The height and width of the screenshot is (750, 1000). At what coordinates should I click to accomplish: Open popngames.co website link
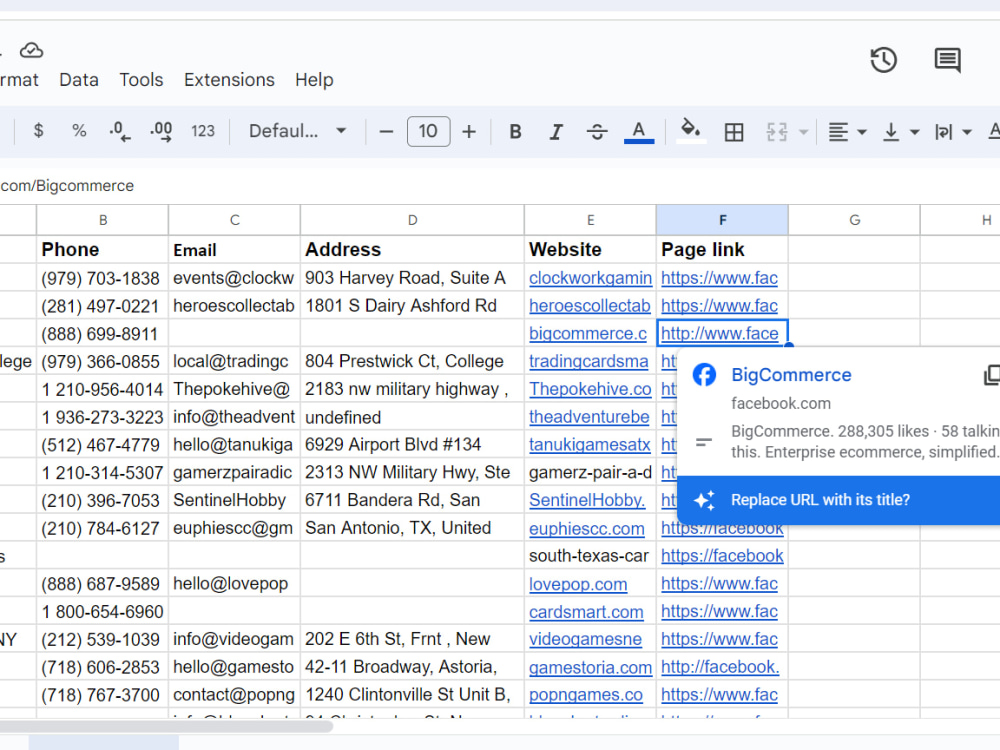tap(586, 695)
